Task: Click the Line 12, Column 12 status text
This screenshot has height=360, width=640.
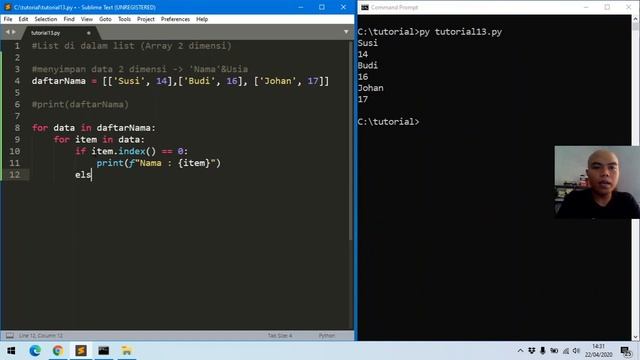Action: click(x=41, y=336)
